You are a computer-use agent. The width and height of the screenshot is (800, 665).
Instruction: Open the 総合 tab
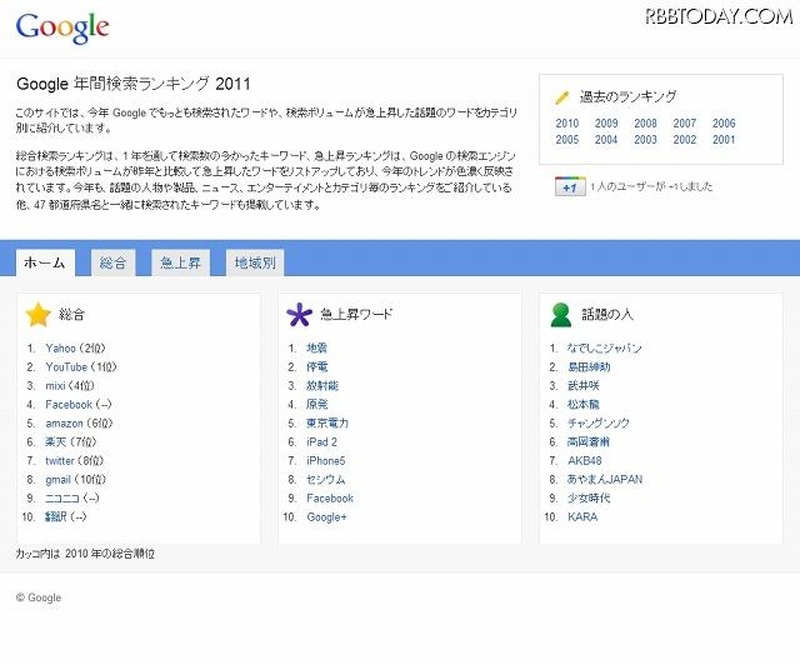(x=113, y=263)
